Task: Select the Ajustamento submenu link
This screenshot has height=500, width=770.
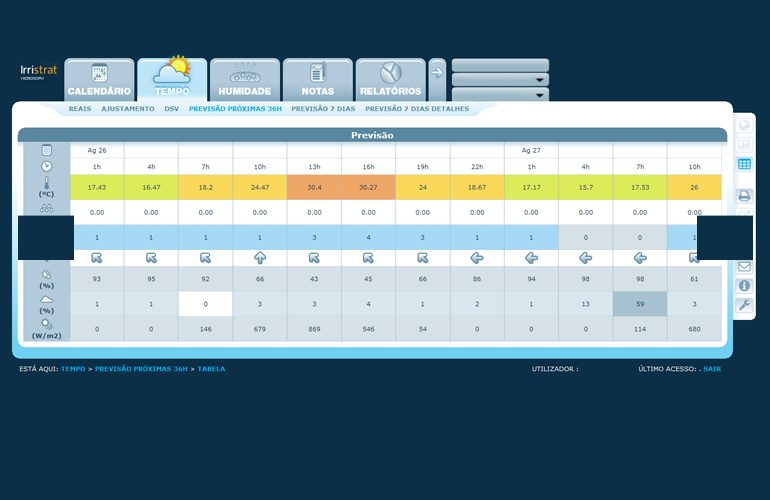Action: pos(128,109)
